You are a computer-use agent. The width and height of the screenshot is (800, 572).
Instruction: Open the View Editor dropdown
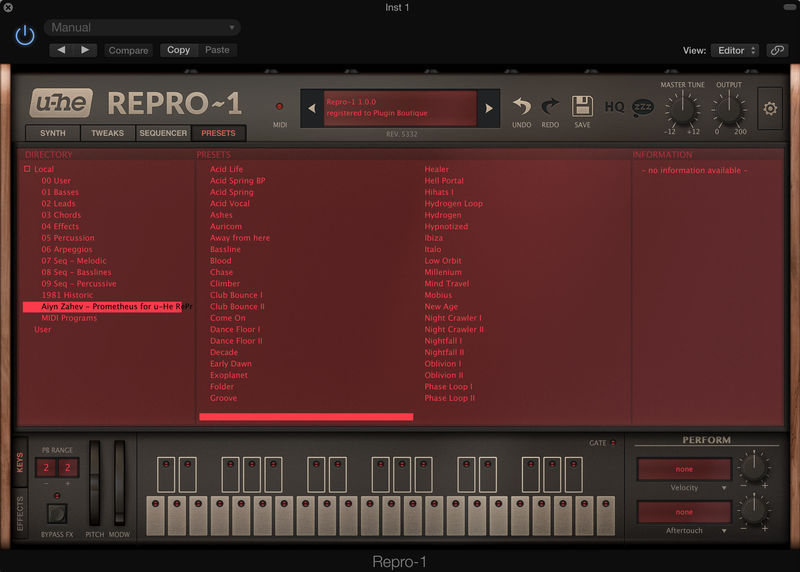point(737,50)
